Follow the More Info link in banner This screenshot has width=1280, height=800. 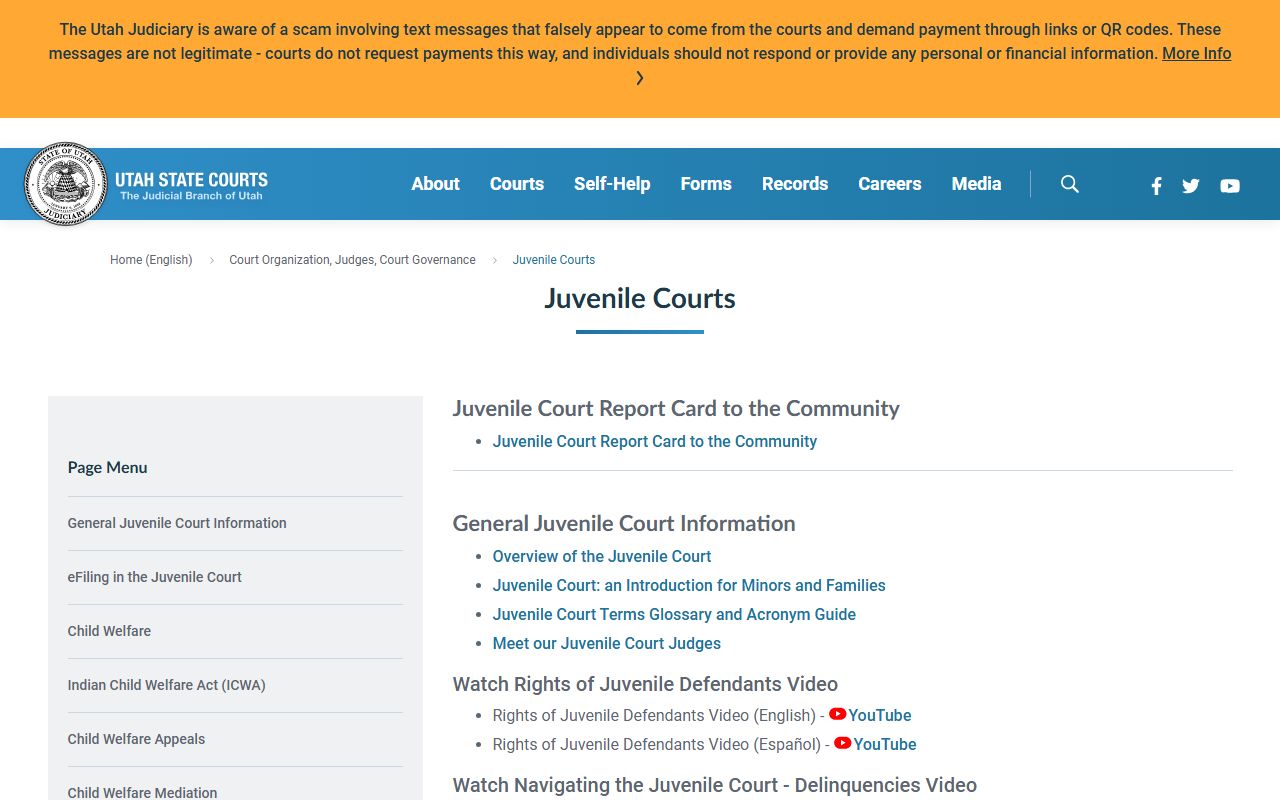[x=1196, y=54]
